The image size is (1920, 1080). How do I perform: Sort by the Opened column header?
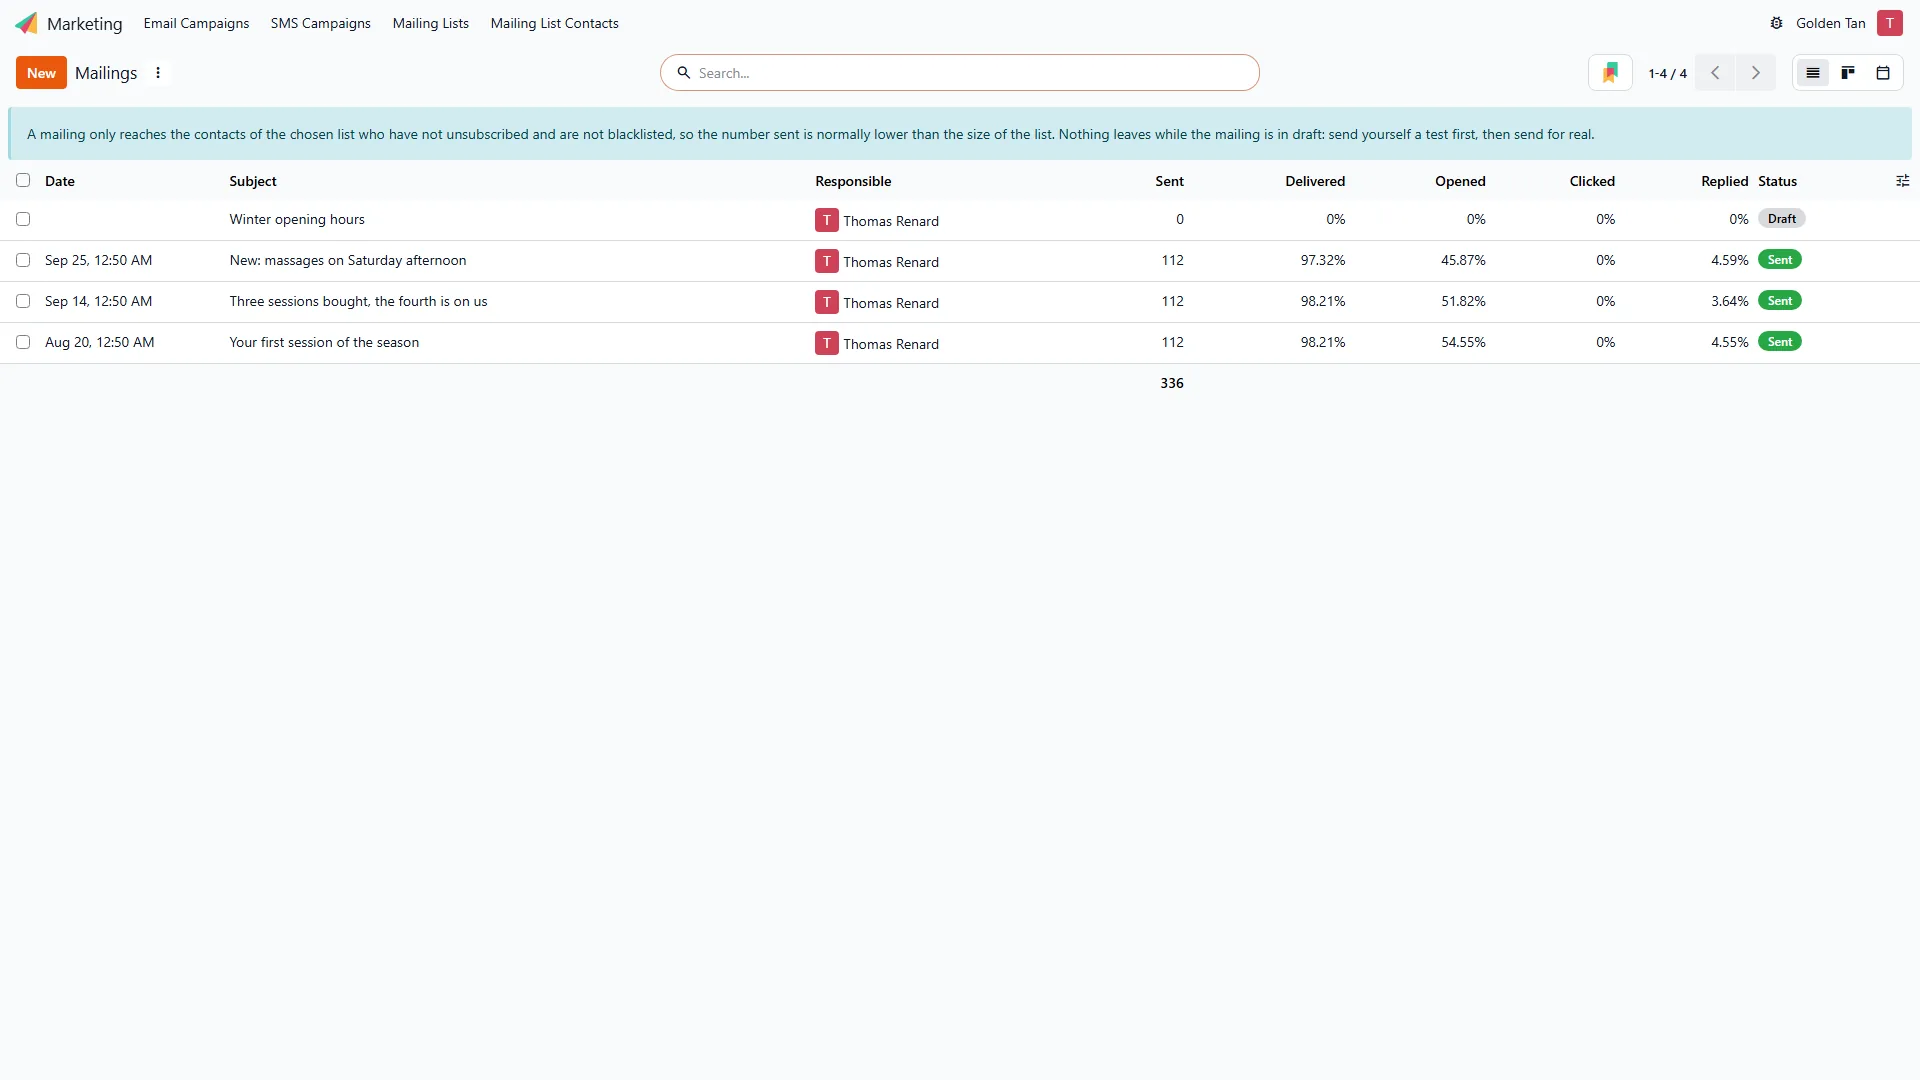pos(1460,181)
